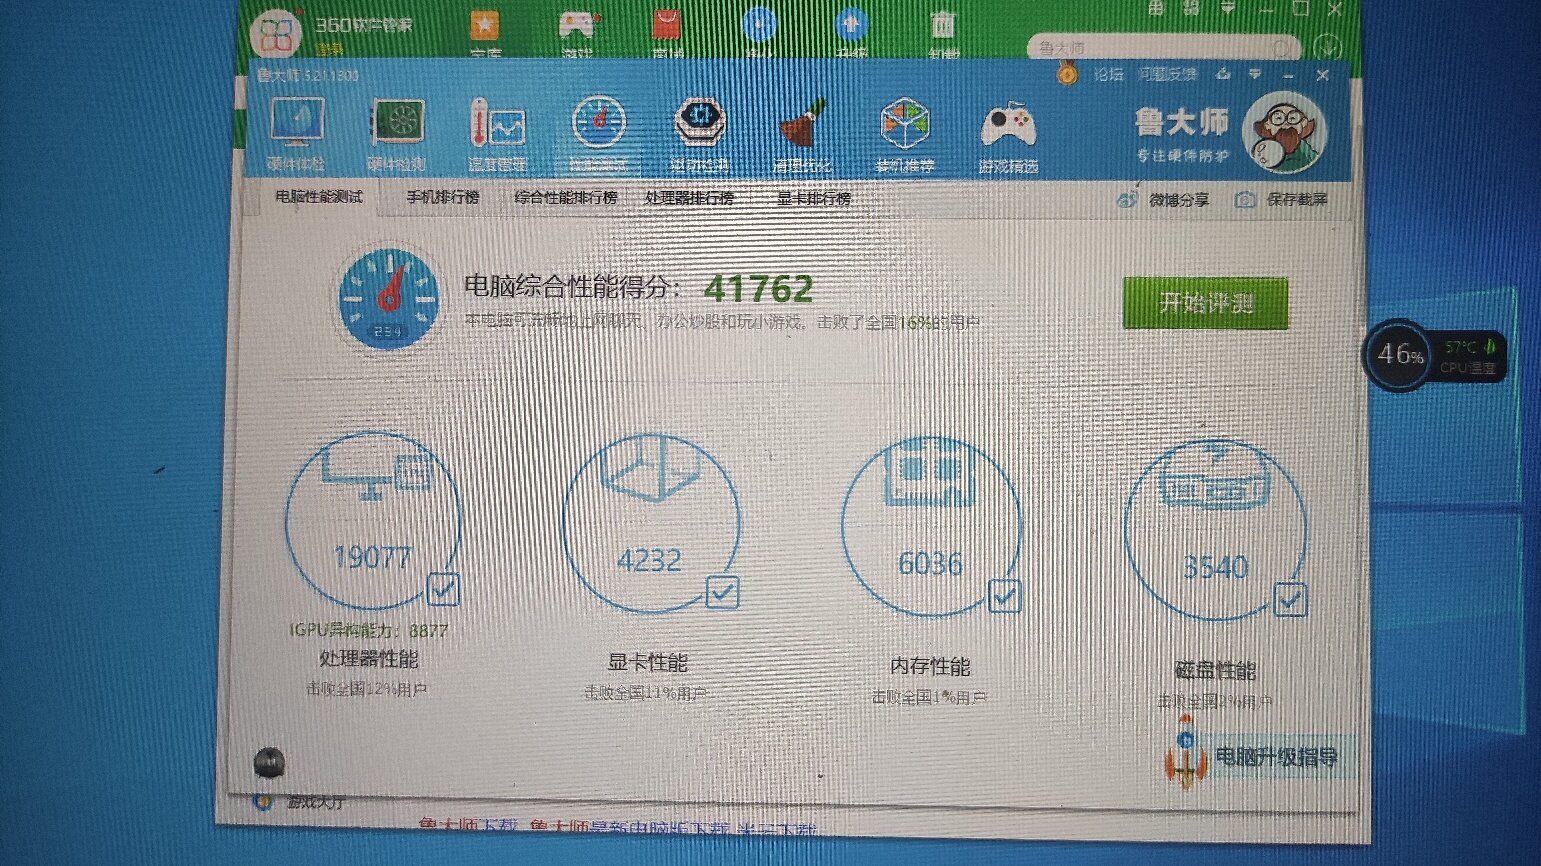Switch to 手机排行榜 tab
Screen dimensions: 1541x866
click(x=442, y=197)
